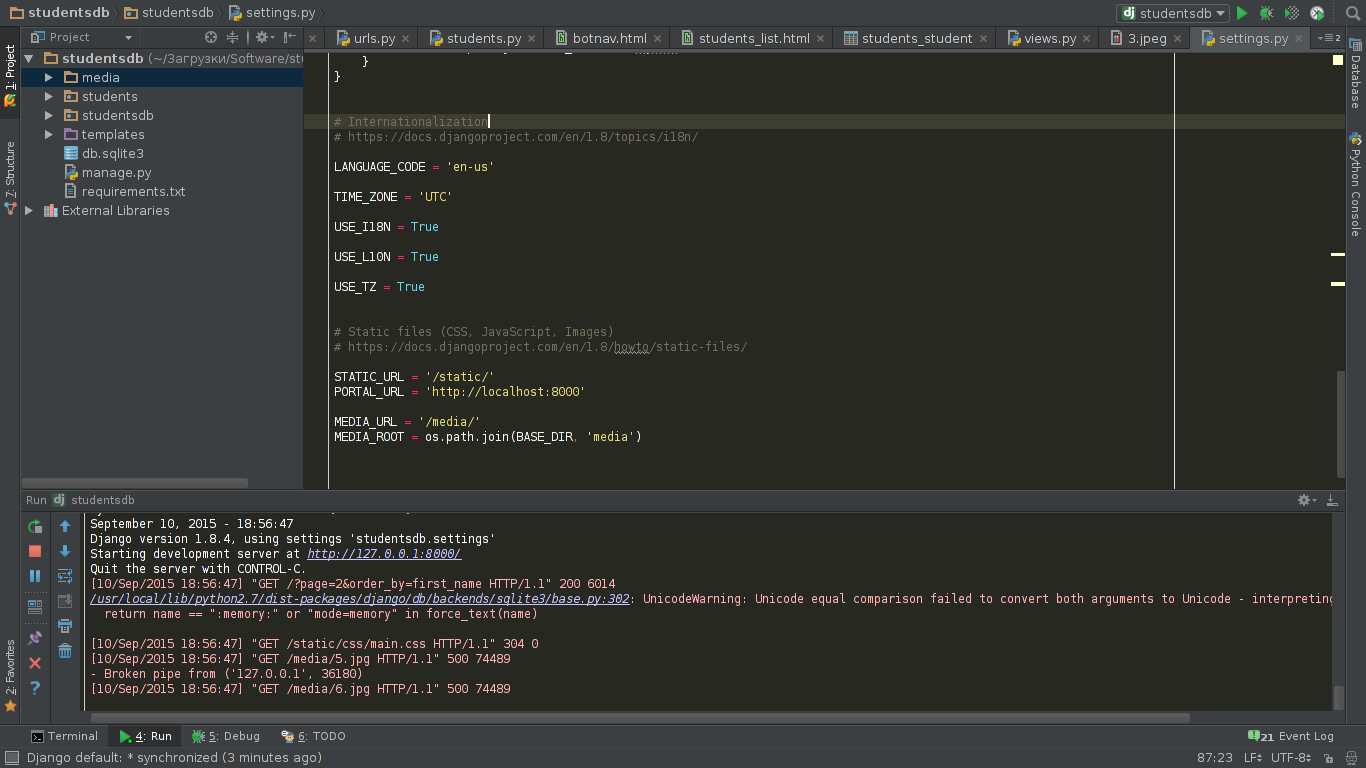Collapse all via Project panel toolbar icon
Image resolution: width=1366 pixels, height=768 pixels.
pos(233,37)
